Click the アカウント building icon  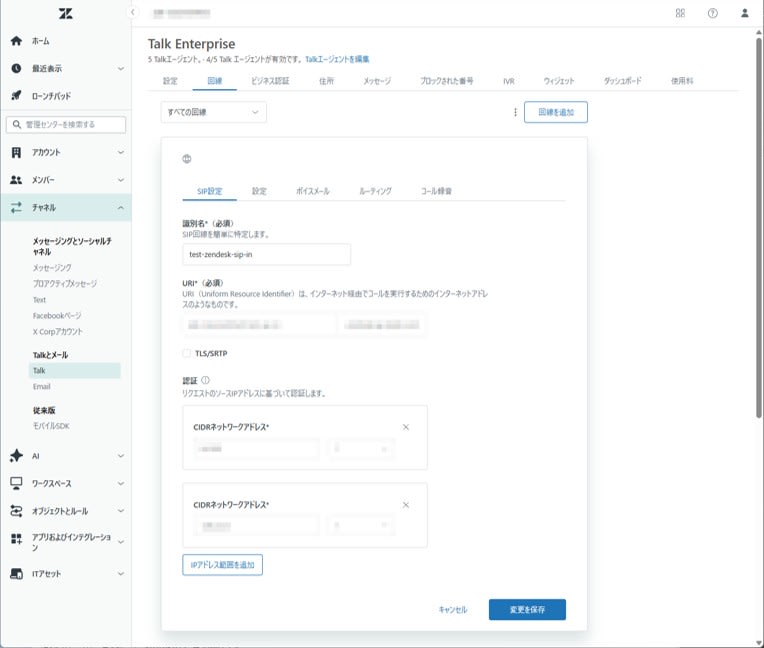(x=16, y=152)
